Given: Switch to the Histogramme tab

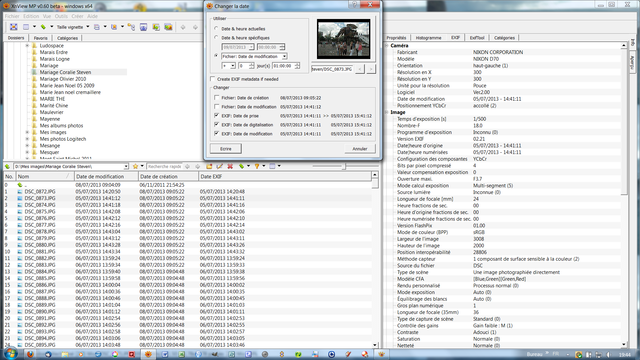Looking at the screenshot, I should tap(428, 38).
